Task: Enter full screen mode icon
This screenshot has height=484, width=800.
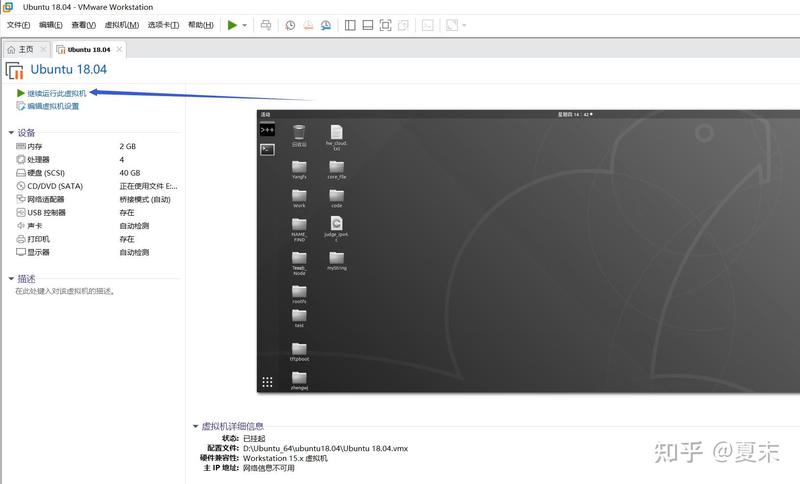Action: click(x=385, y=25)
